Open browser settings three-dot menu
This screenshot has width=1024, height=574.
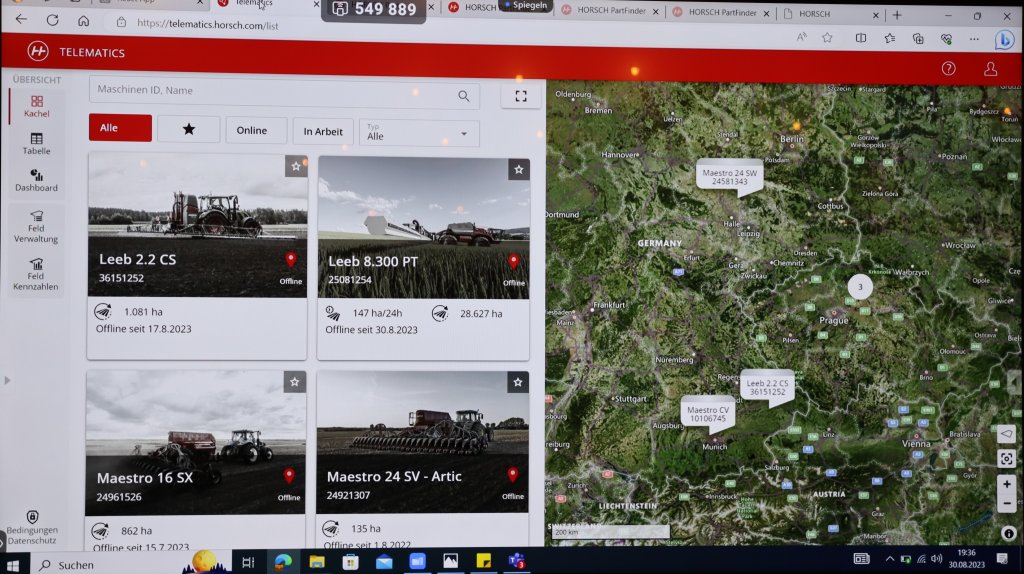[x=974, y=39]
